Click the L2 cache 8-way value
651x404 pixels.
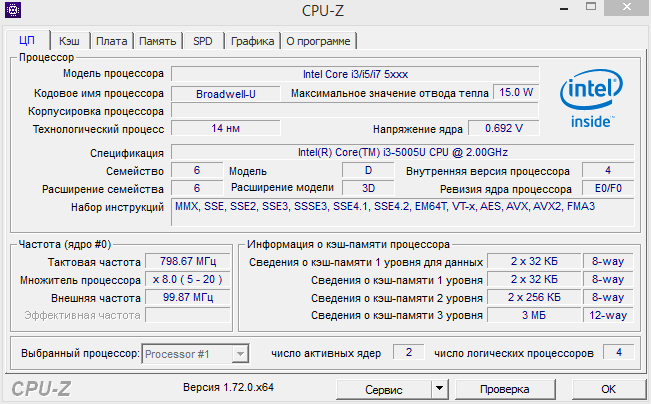point(608,297)
